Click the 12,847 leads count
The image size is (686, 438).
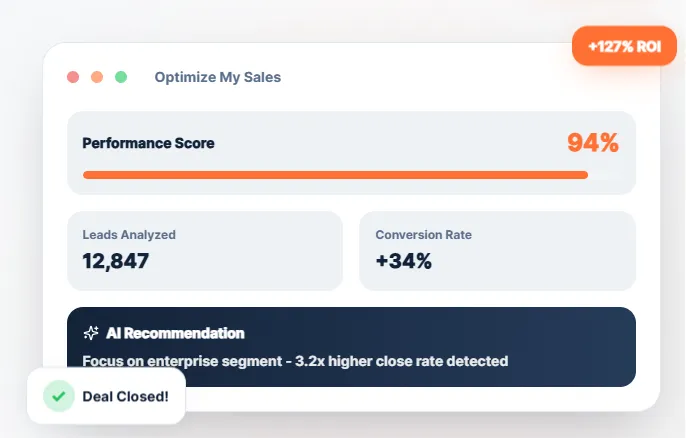click(116, 262)
